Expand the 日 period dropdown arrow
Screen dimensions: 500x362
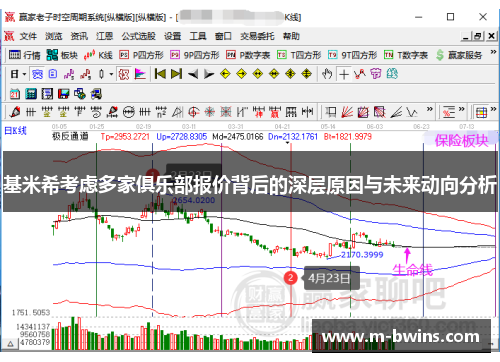[24, 74]
